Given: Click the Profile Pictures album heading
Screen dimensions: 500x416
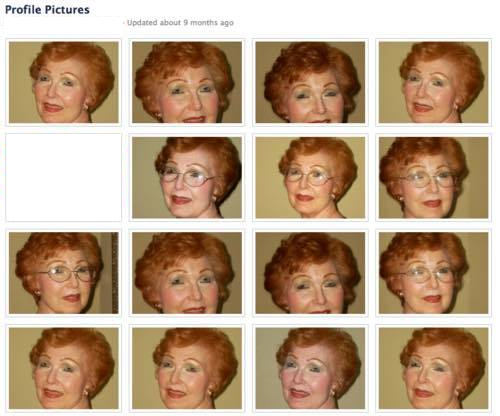Looking at the screenshot, I should [x=47, y=10].
